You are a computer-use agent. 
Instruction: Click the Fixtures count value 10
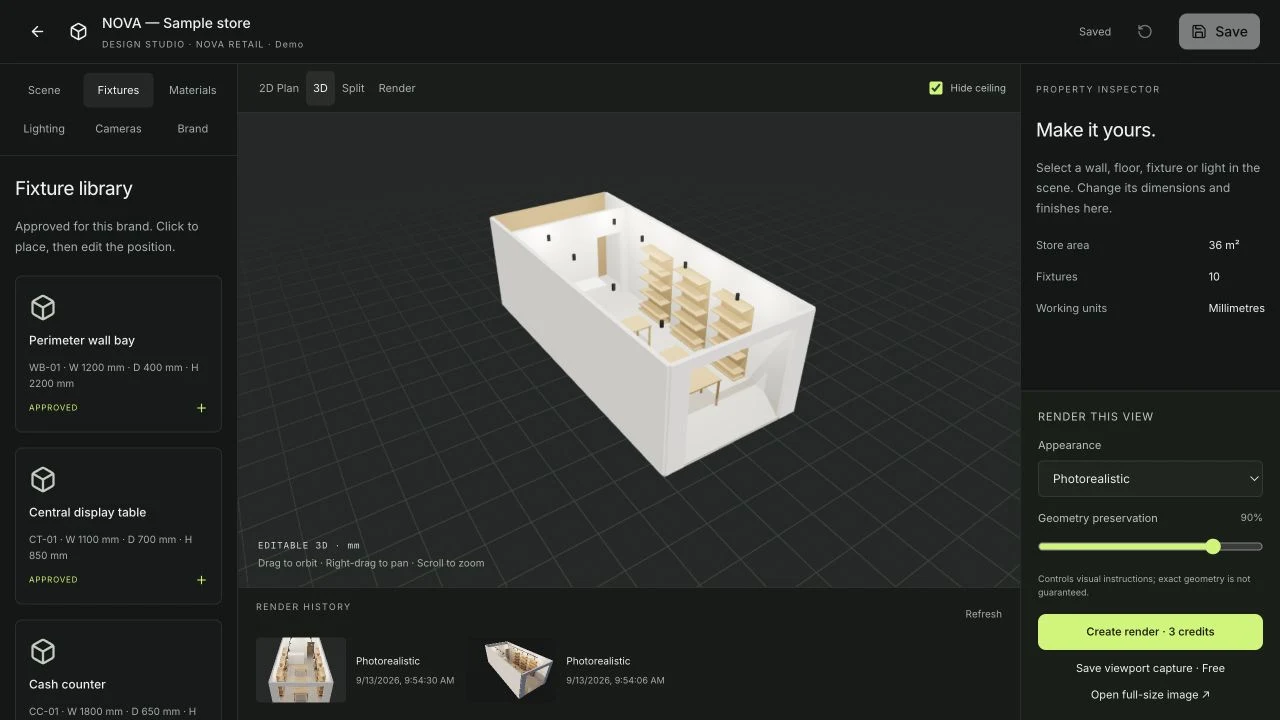pyautogui.click(x=1214, y=277)
